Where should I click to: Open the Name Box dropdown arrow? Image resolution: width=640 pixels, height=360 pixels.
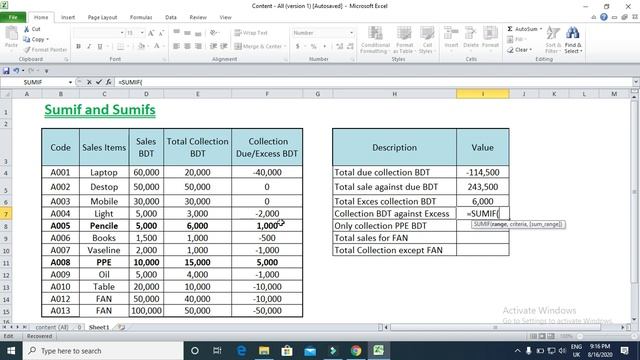70,82
